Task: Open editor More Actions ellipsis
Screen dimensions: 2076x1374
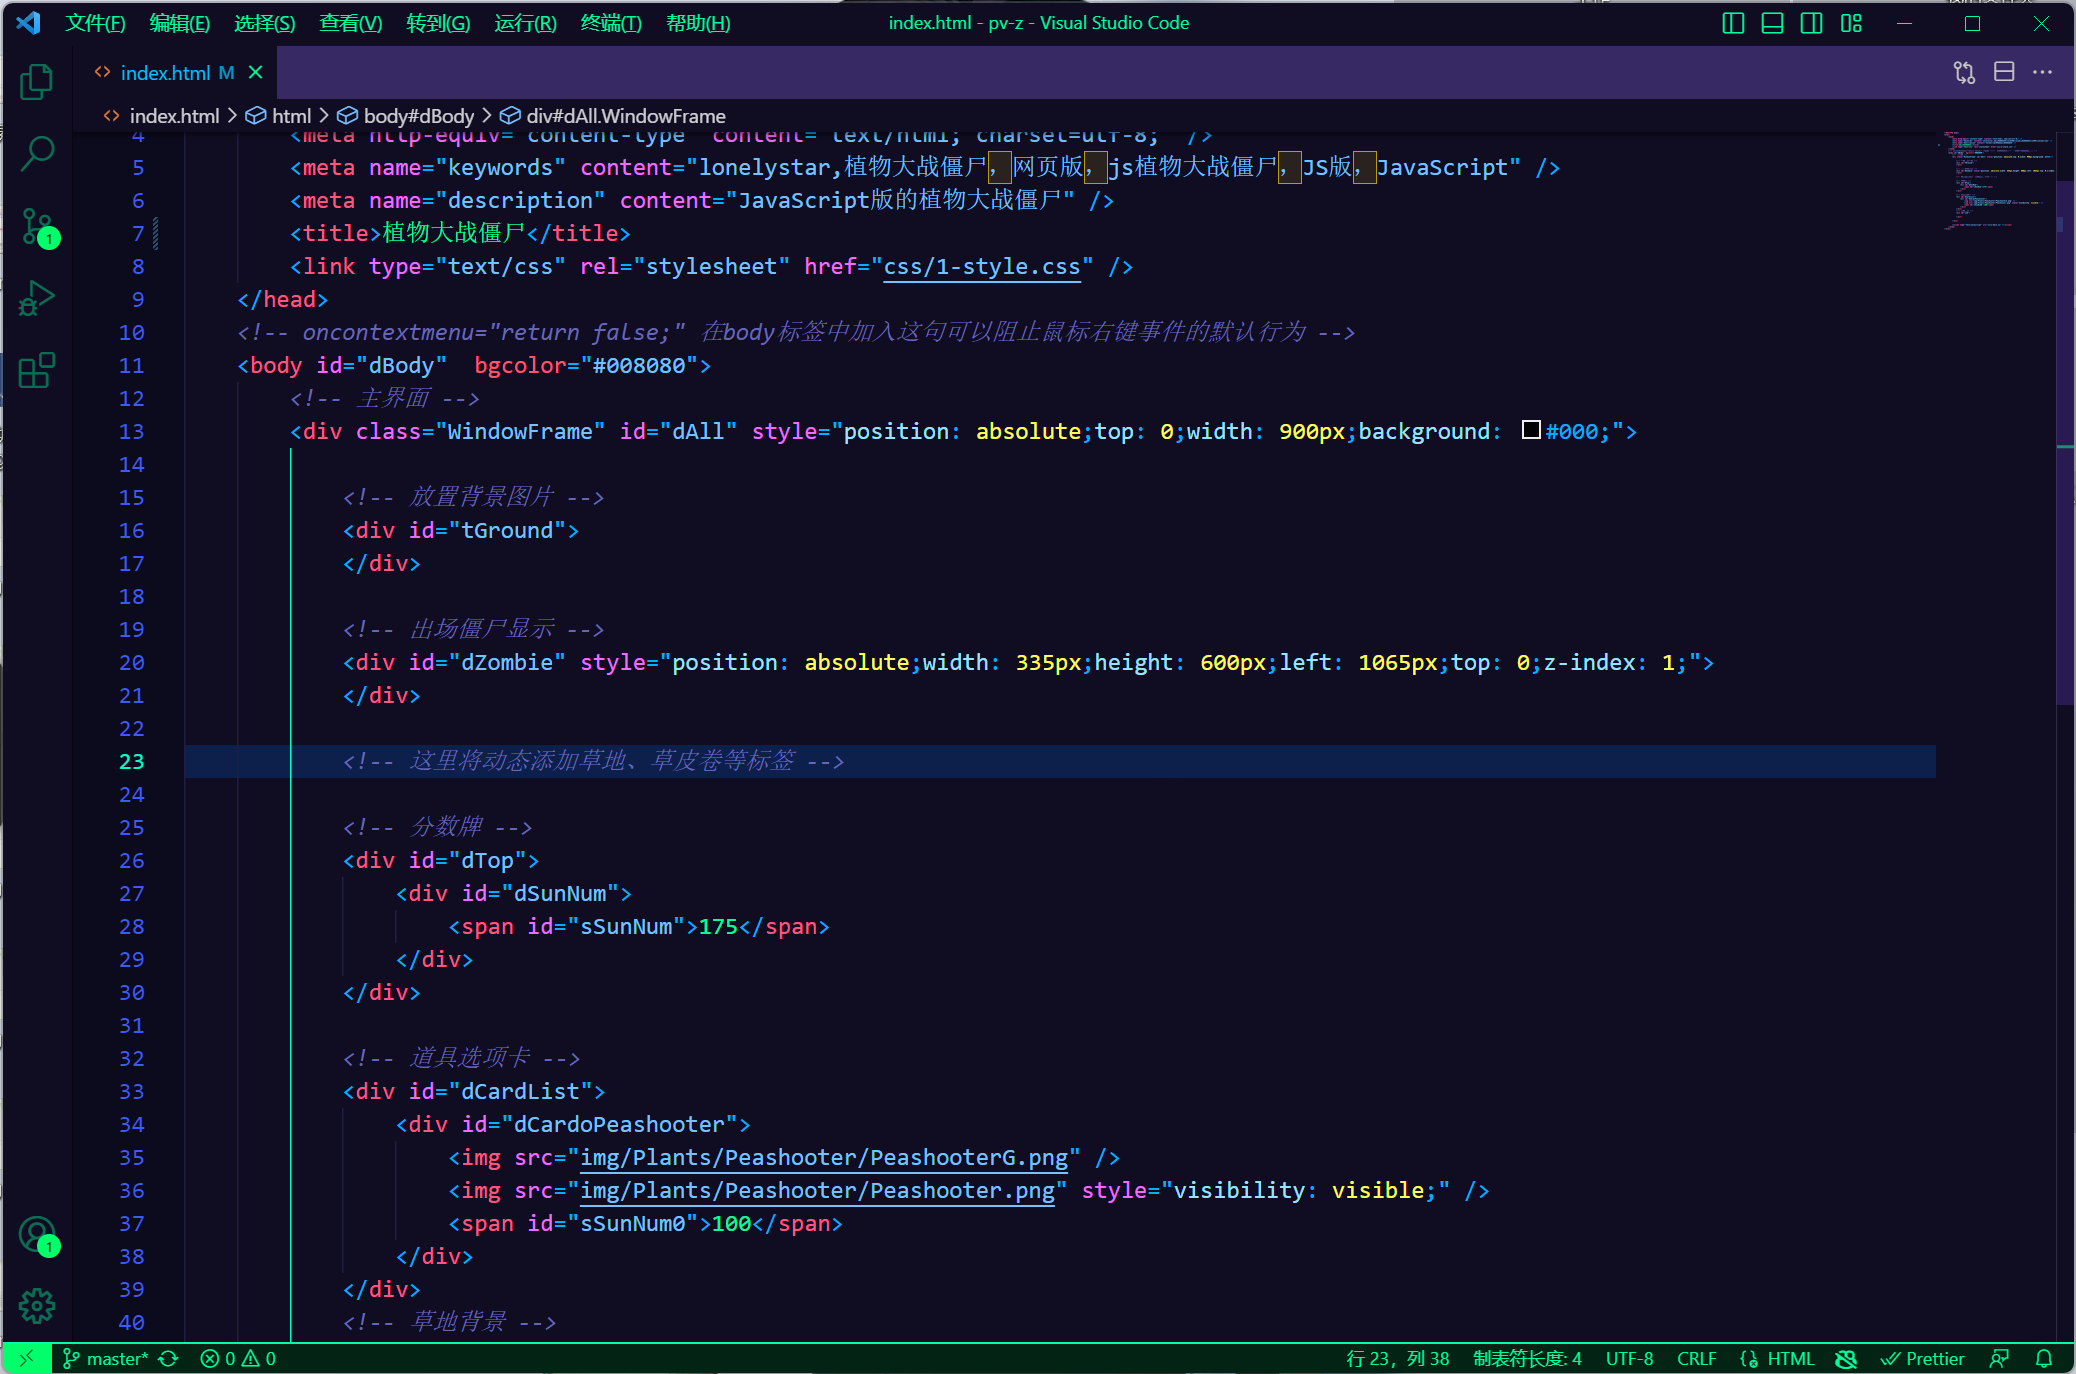Action: pyautogui.click(x=2043, y=72)
